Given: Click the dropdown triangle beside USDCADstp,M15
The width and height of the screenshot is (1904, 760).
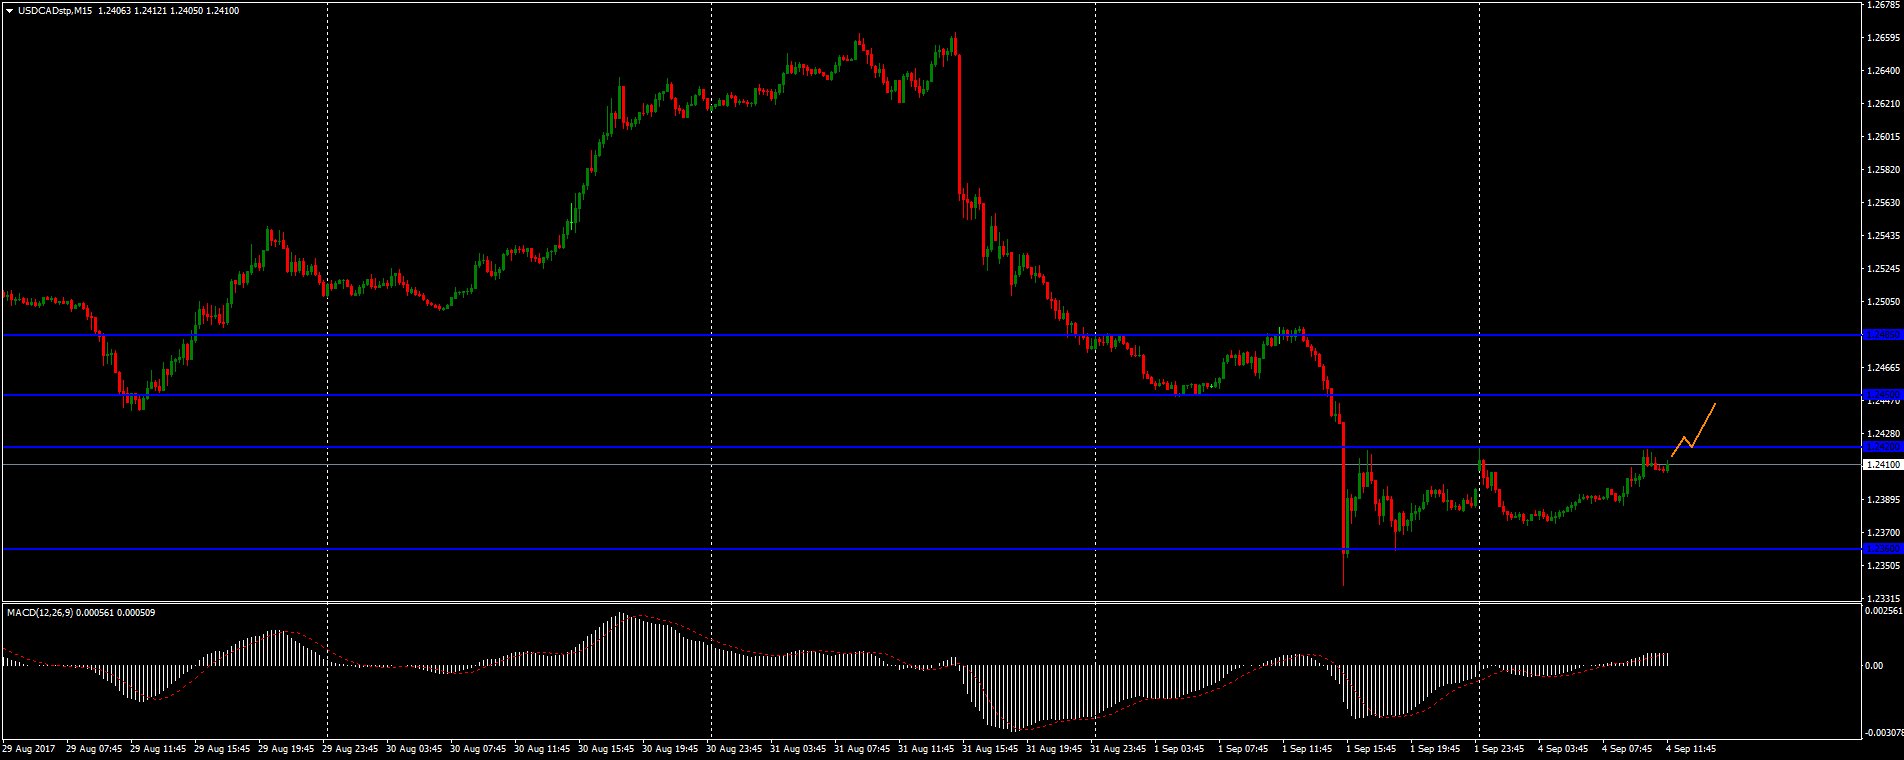Looking at the screenshot, I should tap(9, 11).
